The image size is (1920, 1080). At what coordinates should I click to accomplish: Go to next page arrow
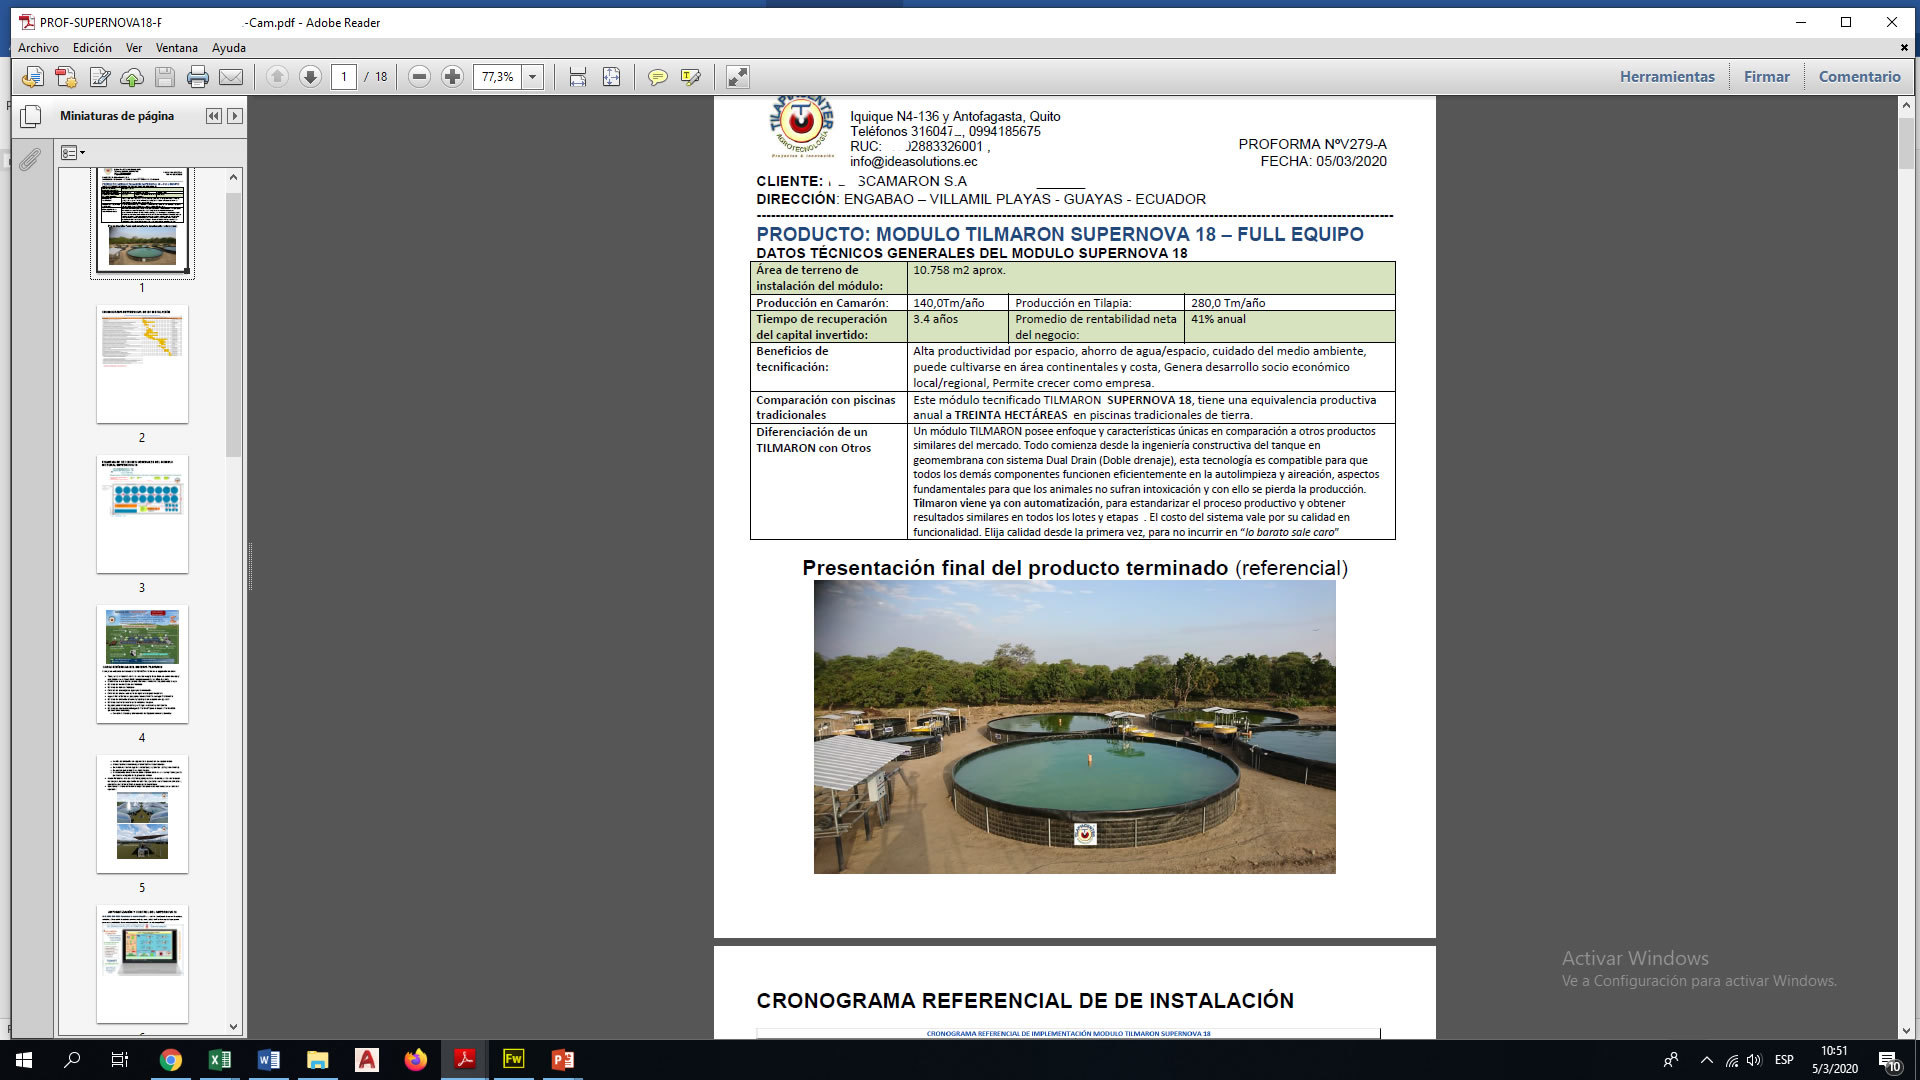[x=311, y=77]
